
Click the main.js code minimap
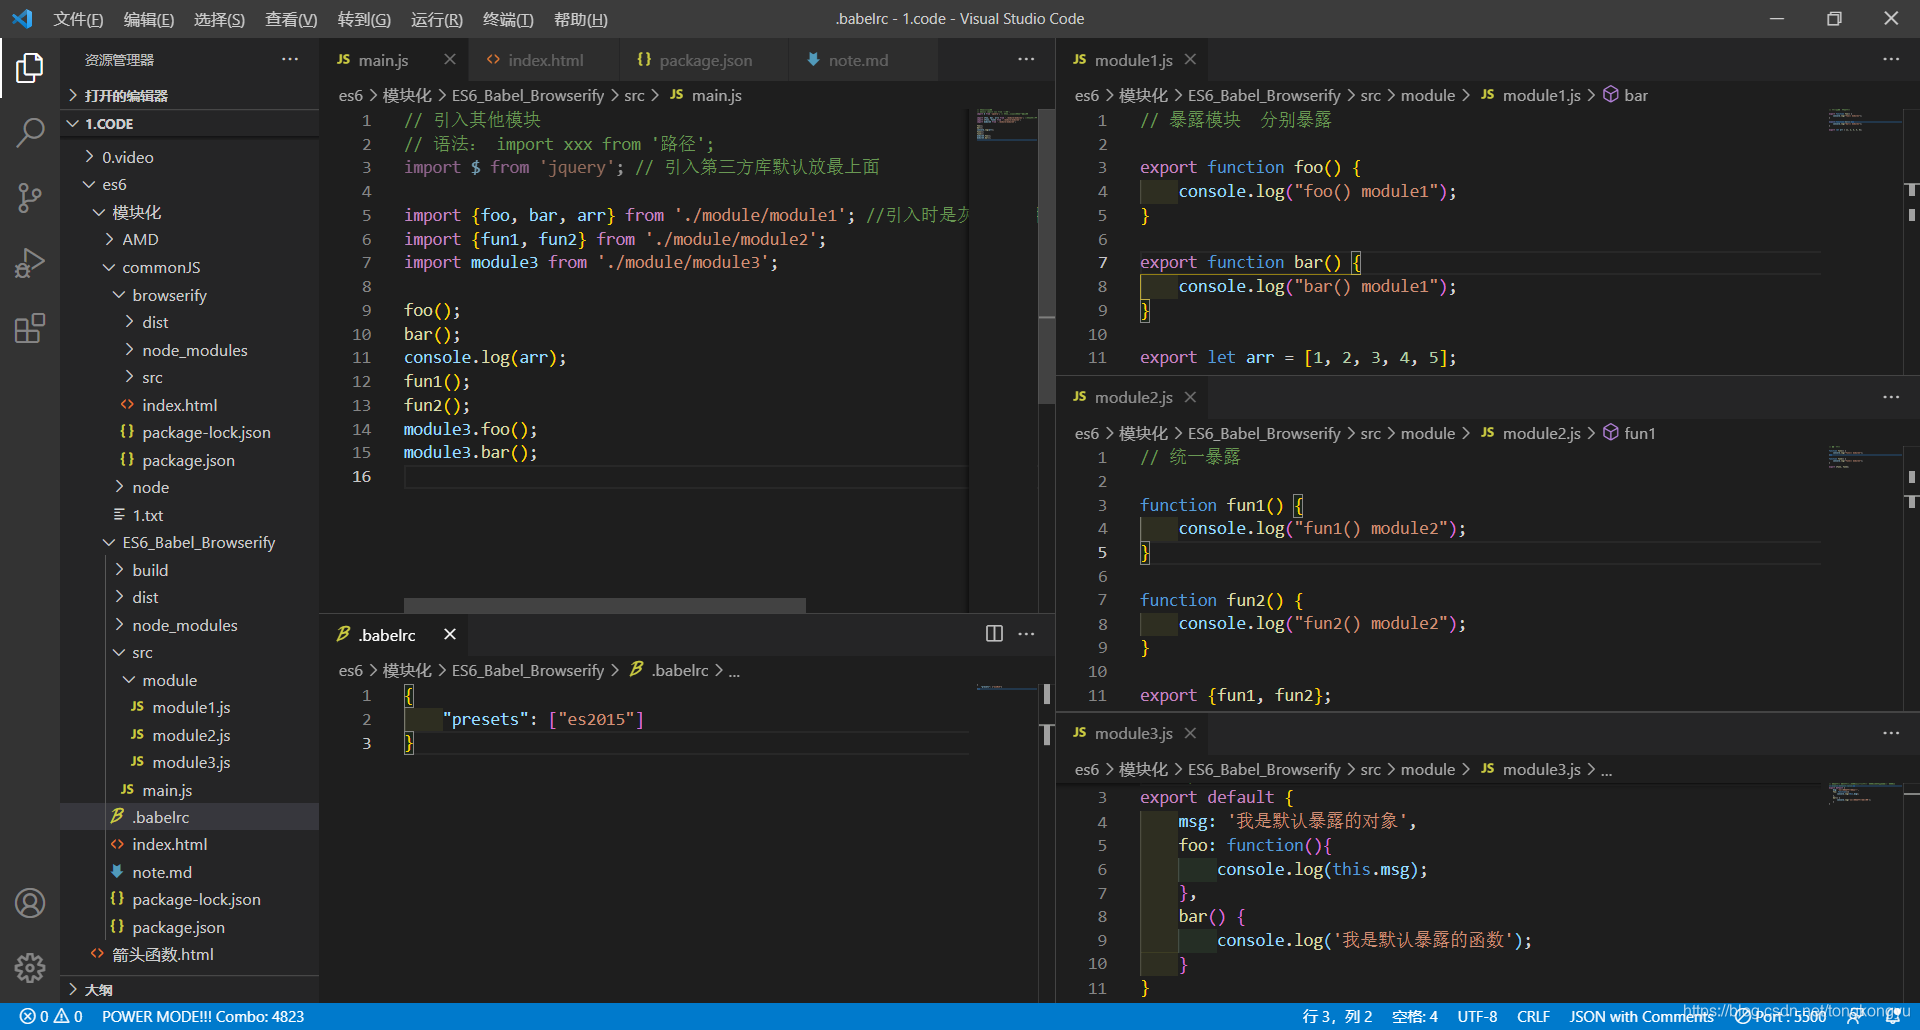click(1004, 124)
